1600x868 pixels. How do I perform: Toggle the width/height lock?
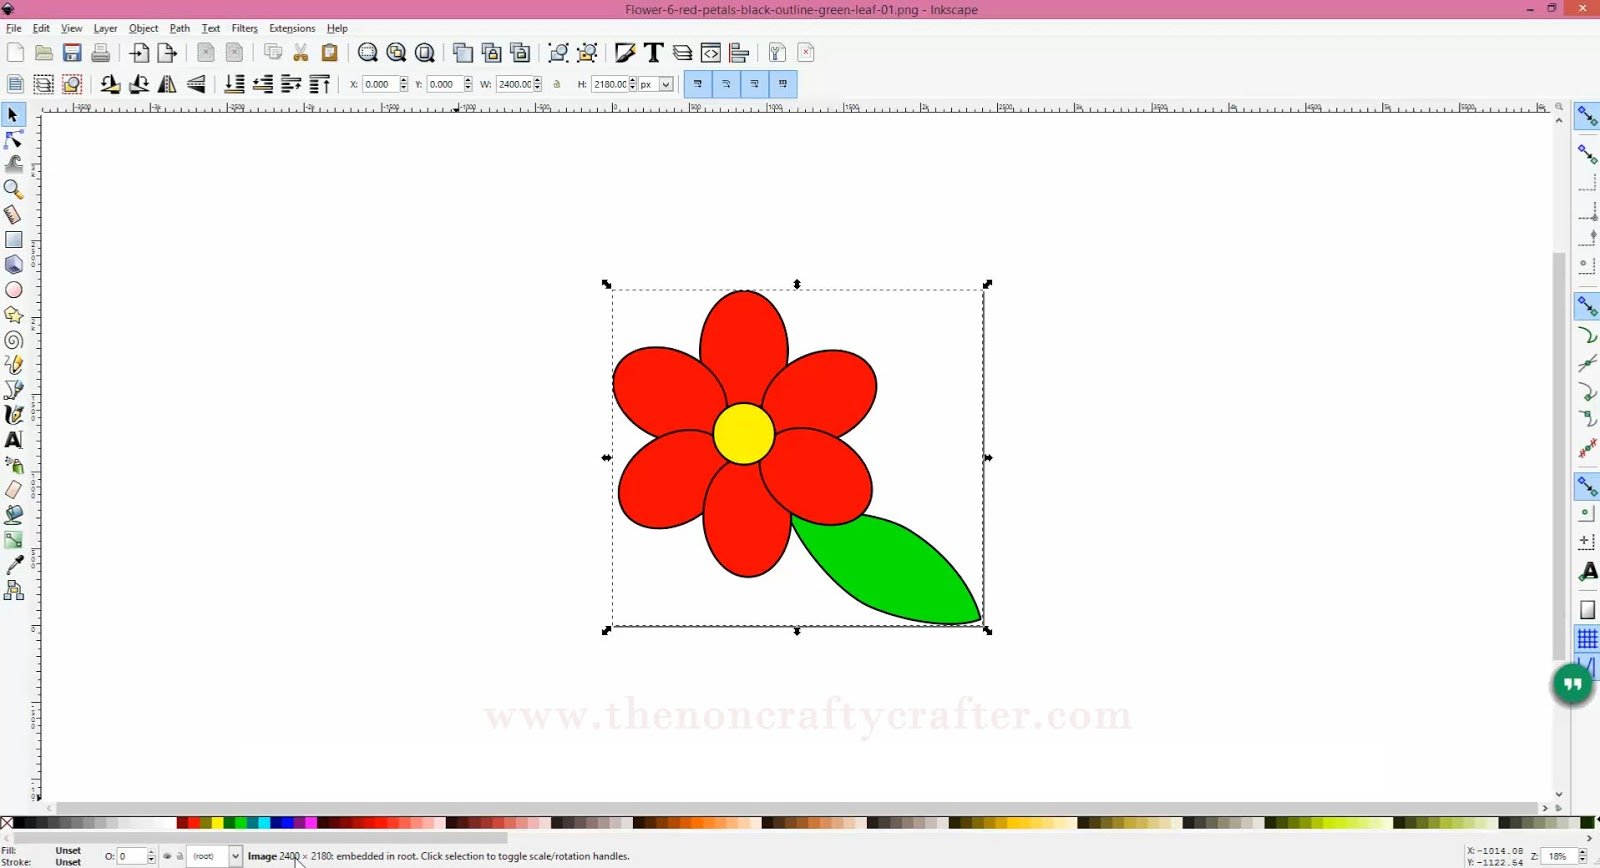pyautogui.click(x=557, y=85)
